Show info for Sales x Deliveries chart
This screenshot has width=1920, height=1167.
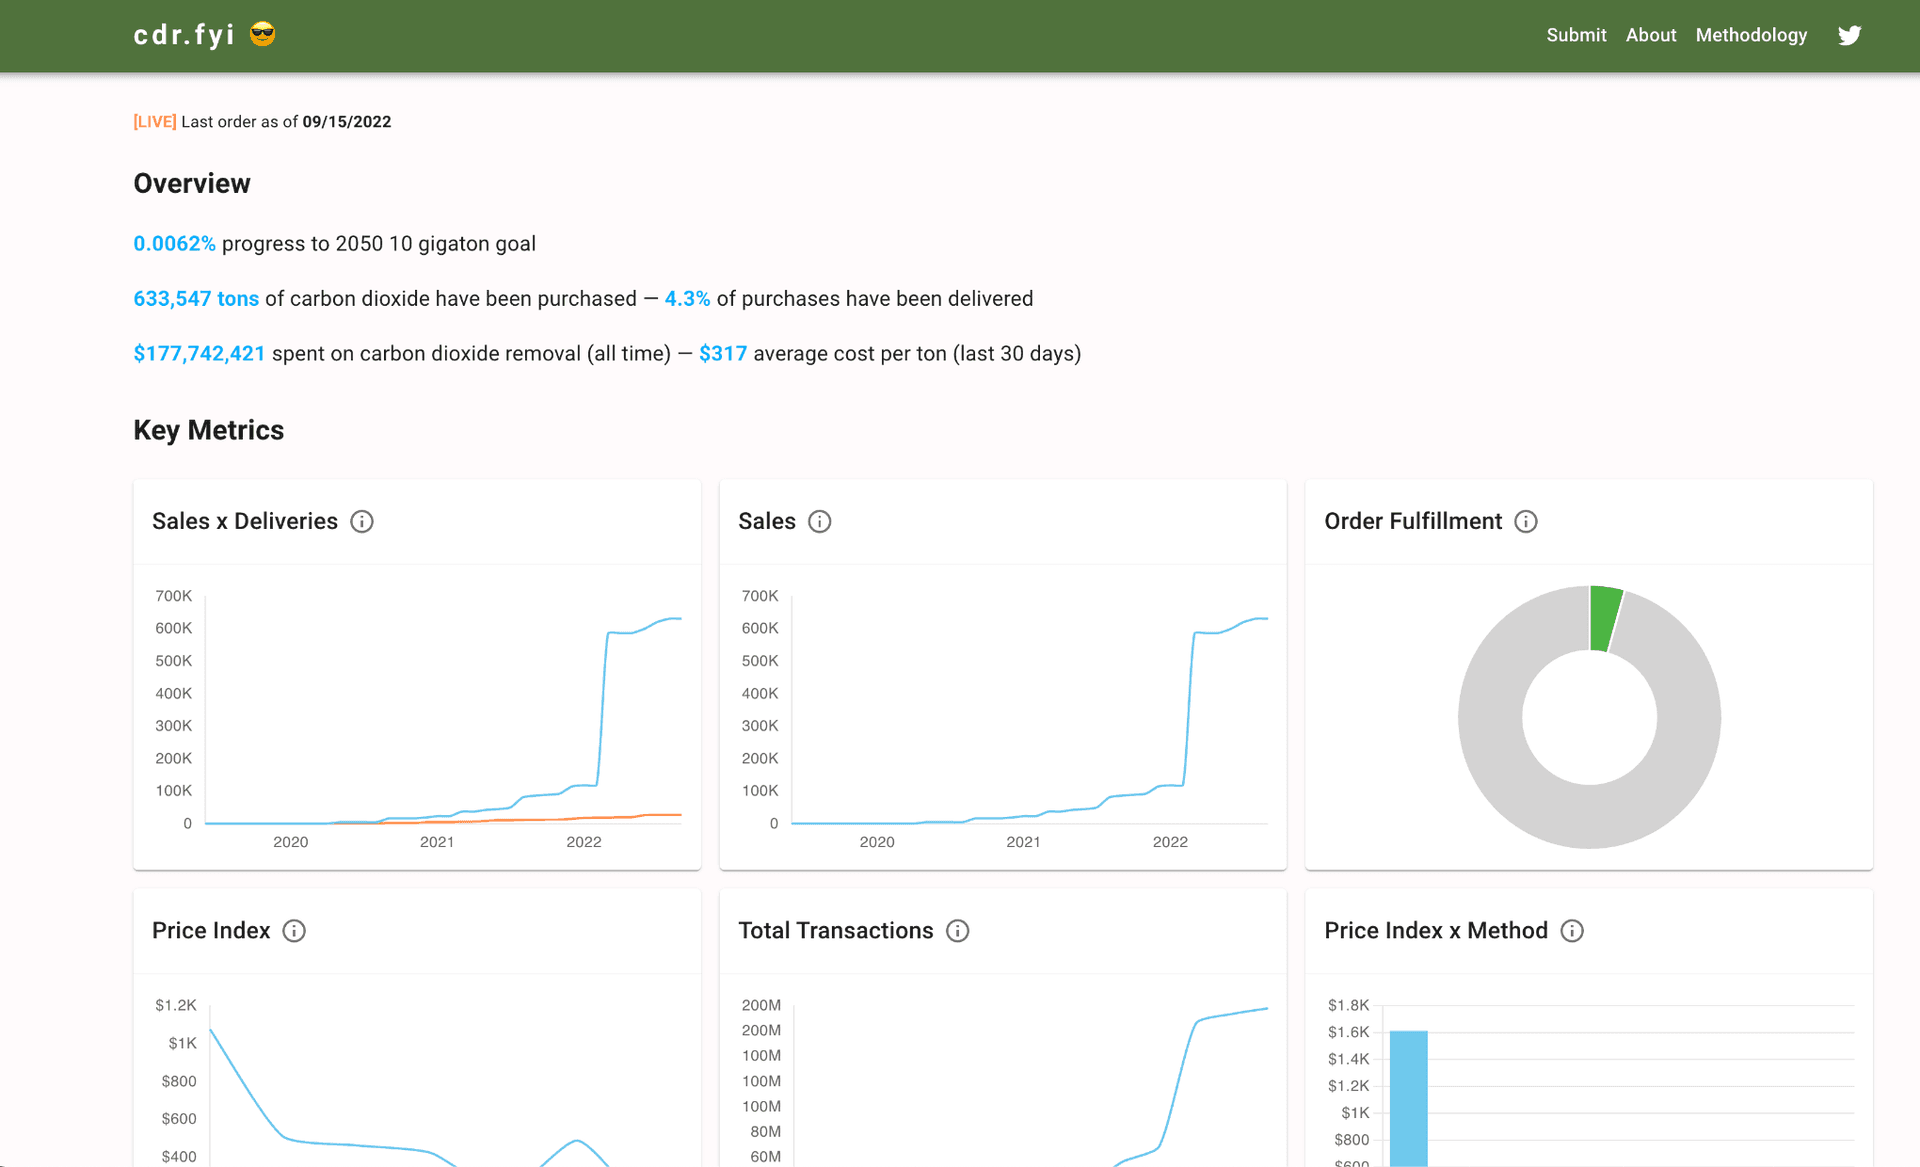[x=362, y=521]
